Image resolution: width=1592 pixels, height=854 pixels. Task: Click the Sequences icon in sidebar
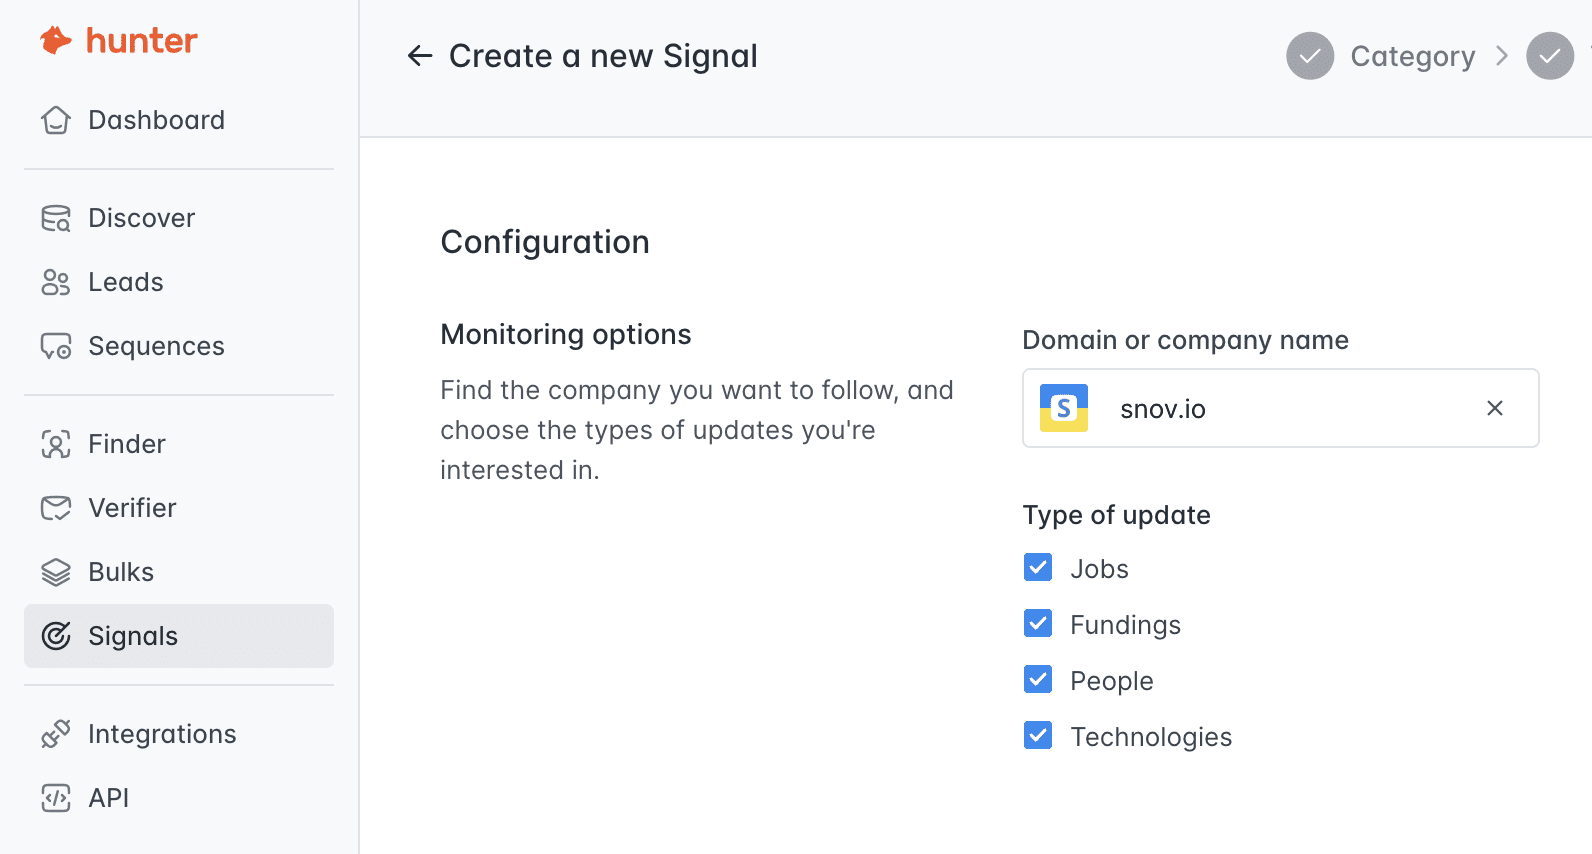pyautogui.click(x=56, y=346)
